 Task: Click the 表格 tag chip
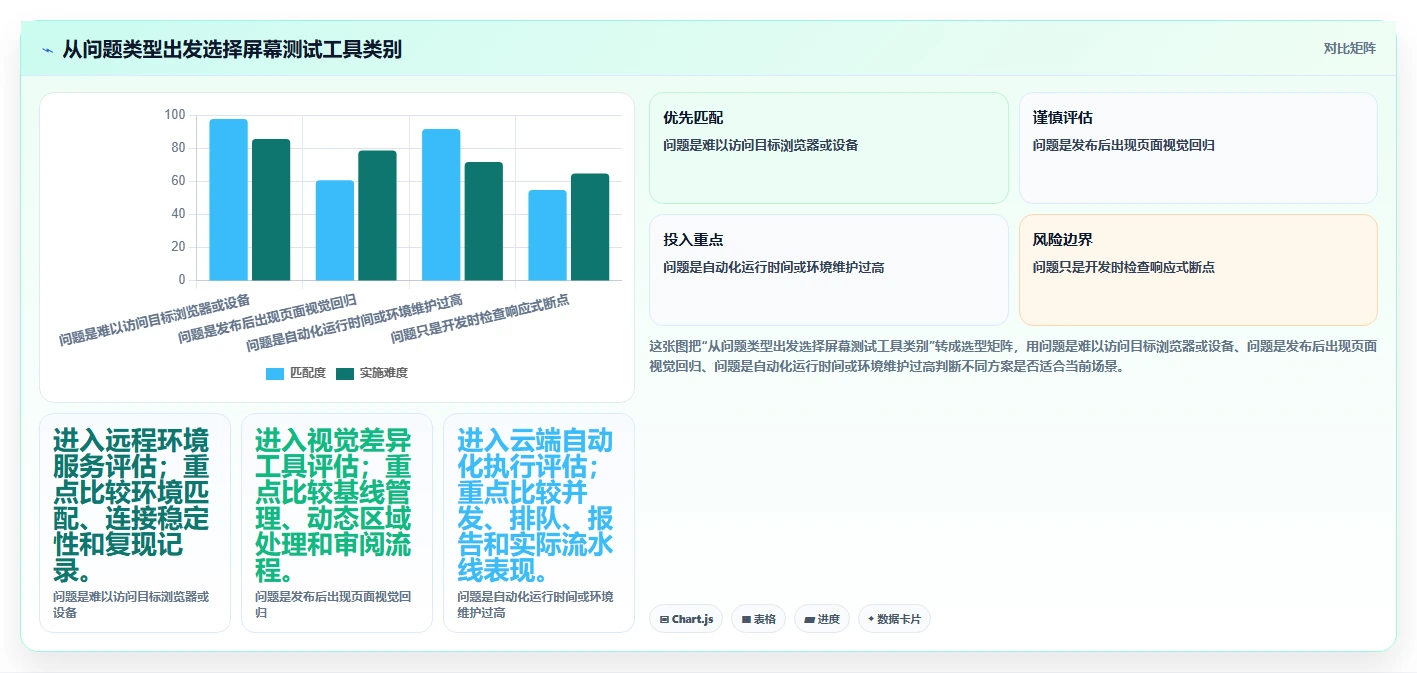(758, 619)
